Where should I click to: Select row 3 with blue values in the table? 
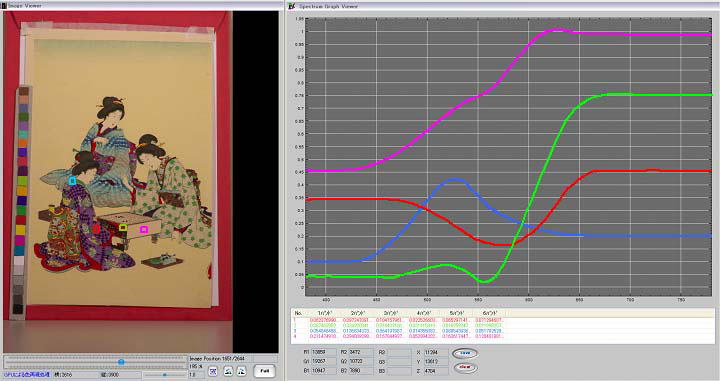pos(502,331)
